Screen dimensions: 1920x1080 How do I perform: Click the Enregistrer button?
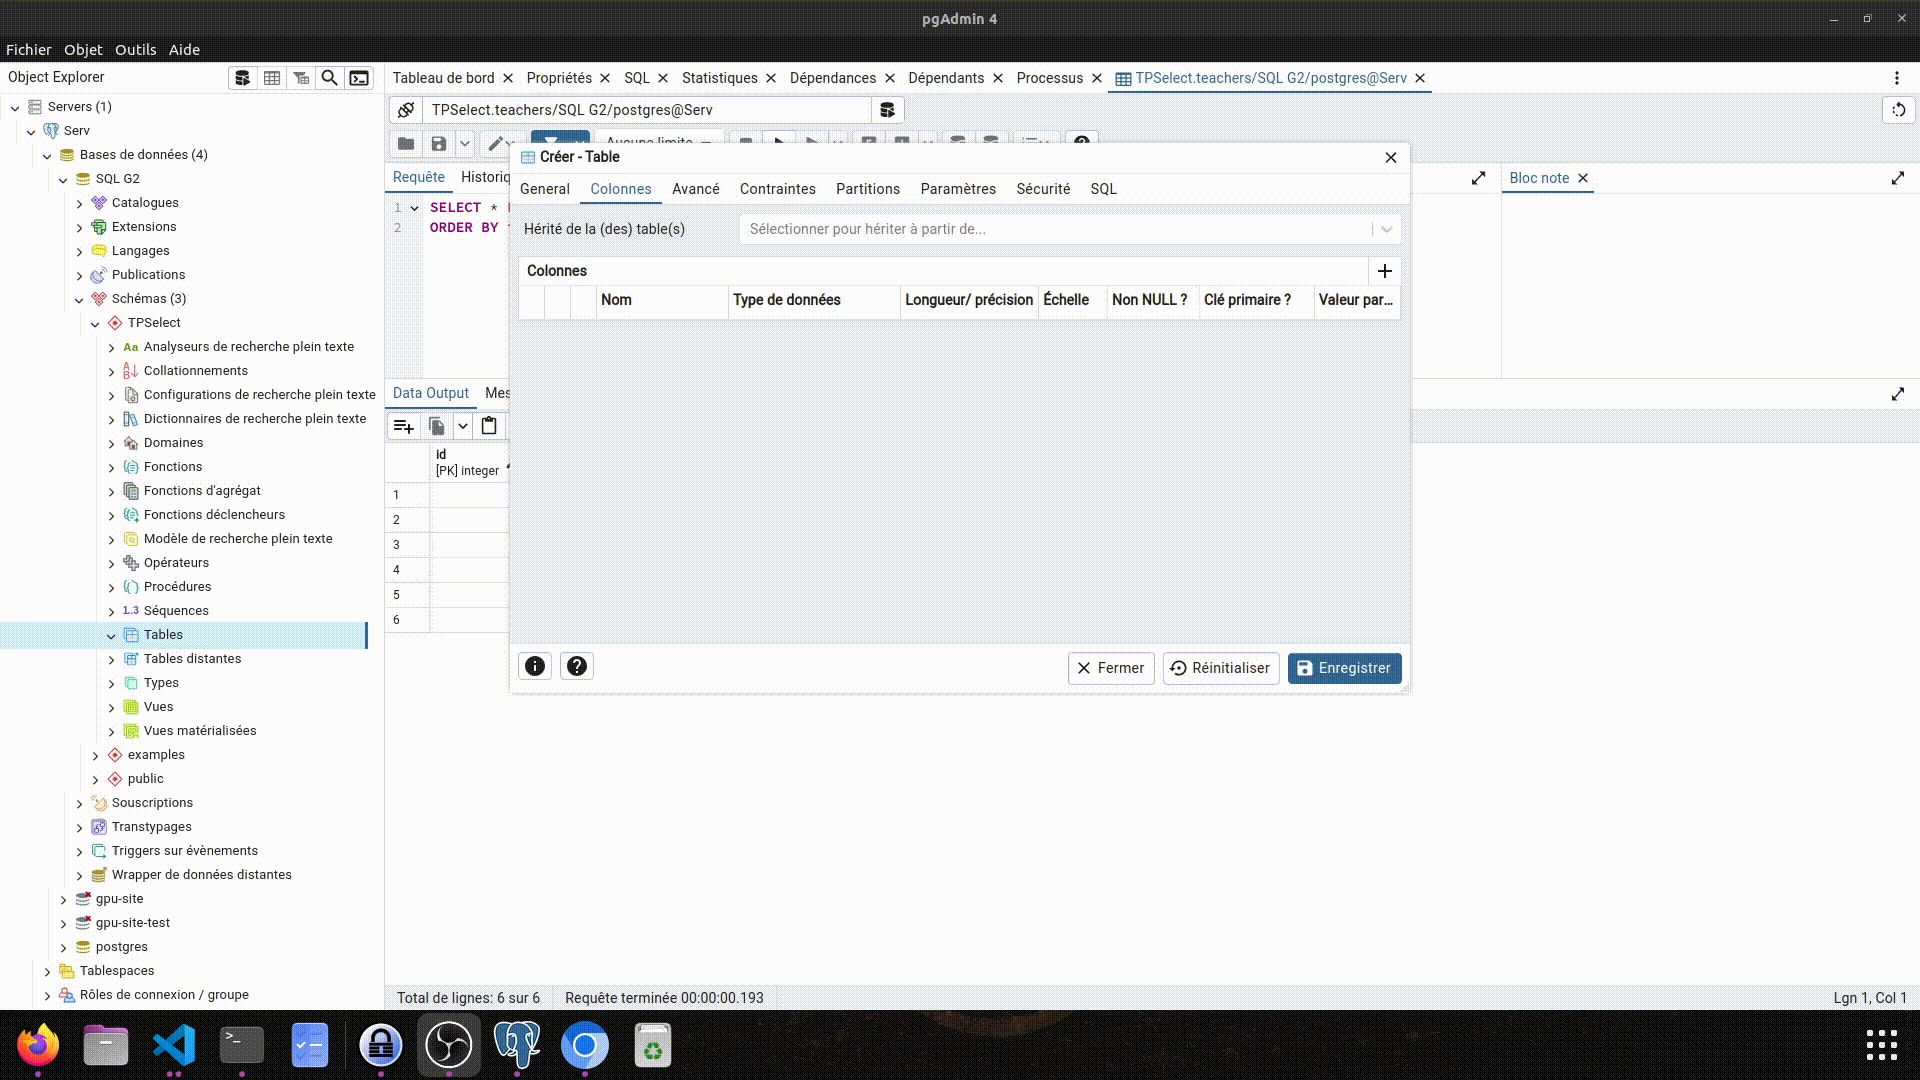click(x=1344, y=668)
